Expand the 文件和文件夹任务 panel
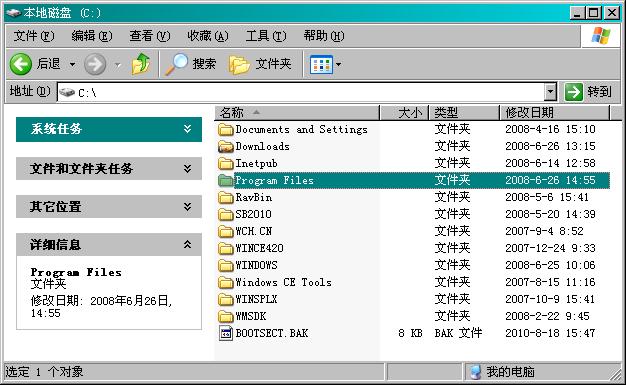 [x=187, y=169]
